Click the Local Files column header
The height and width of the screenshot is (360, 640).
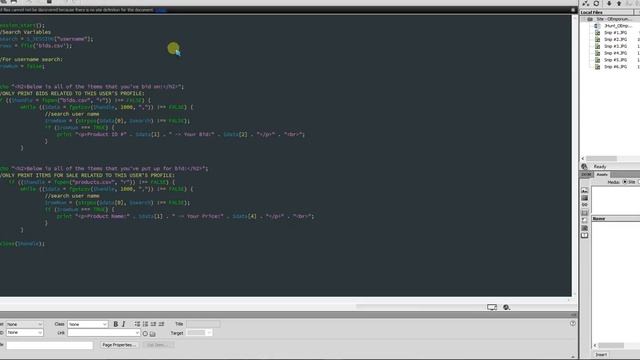click(607, 13)
